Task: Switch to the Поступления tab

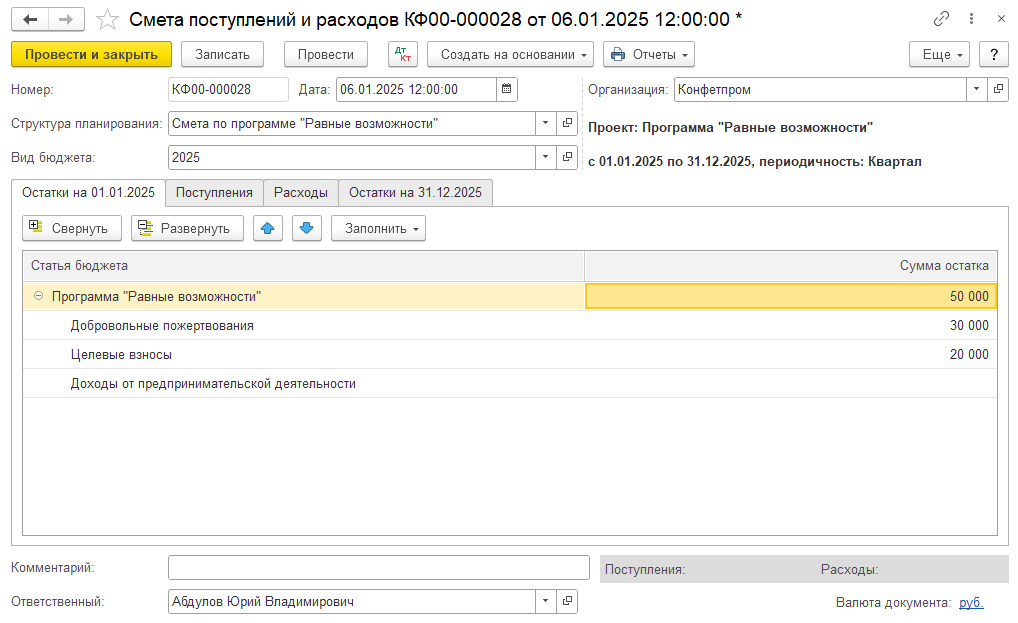Action: [214, 192]
